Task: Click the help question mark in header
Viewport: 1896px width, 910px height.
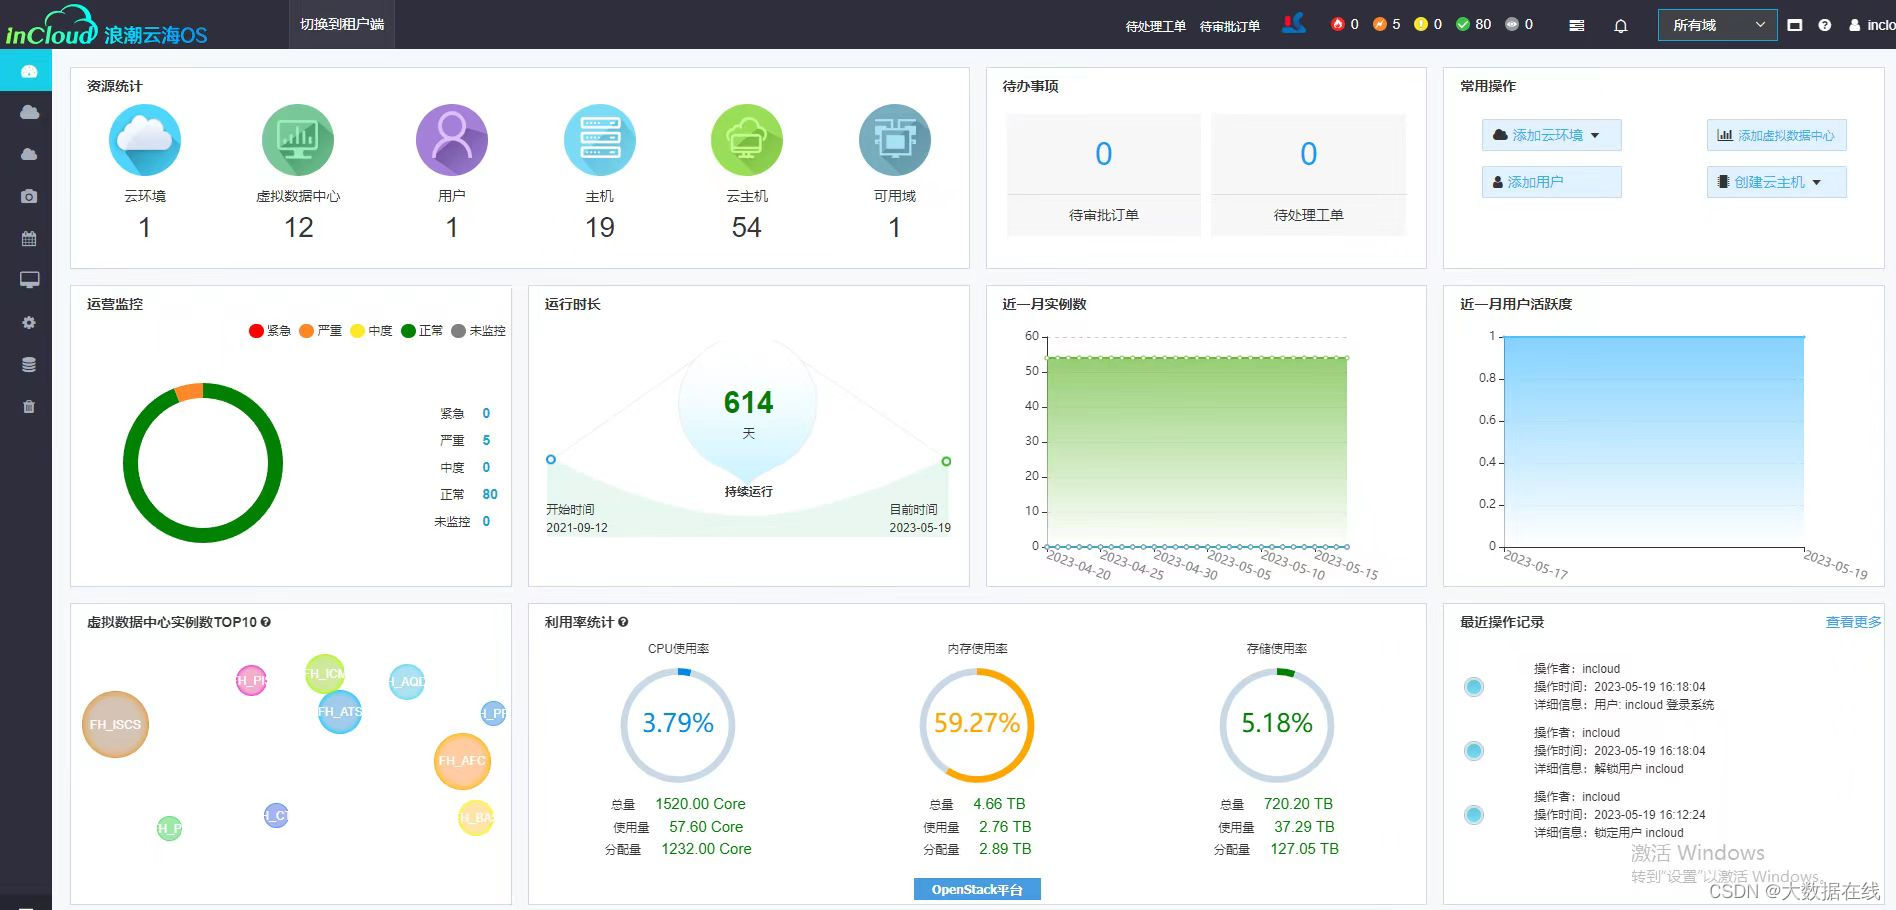Action: coord(1825,25)
